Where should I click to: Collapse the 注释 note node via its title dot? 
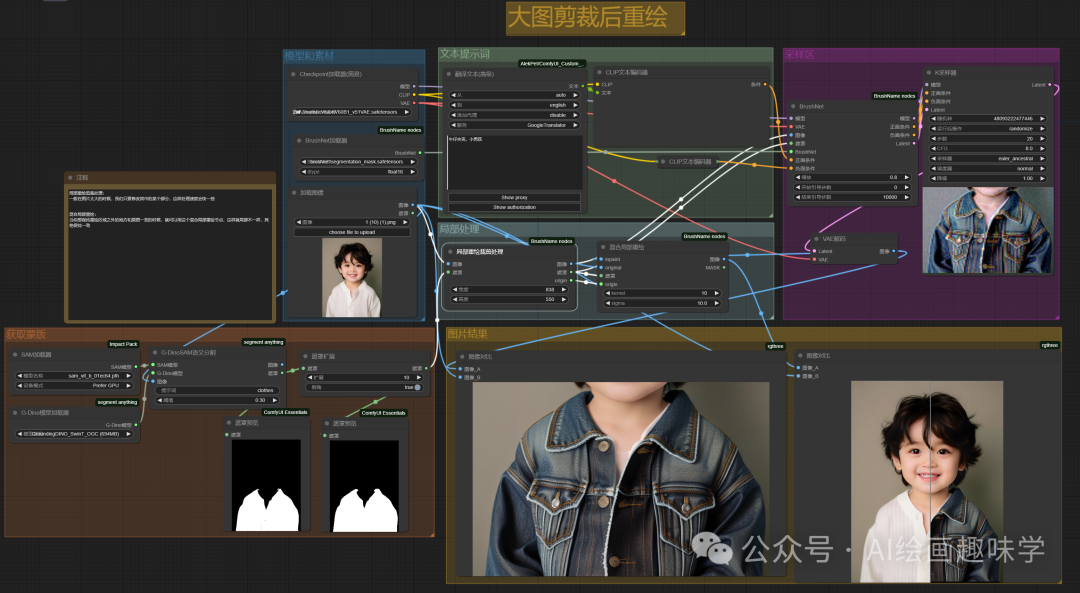tap(72, 178)
